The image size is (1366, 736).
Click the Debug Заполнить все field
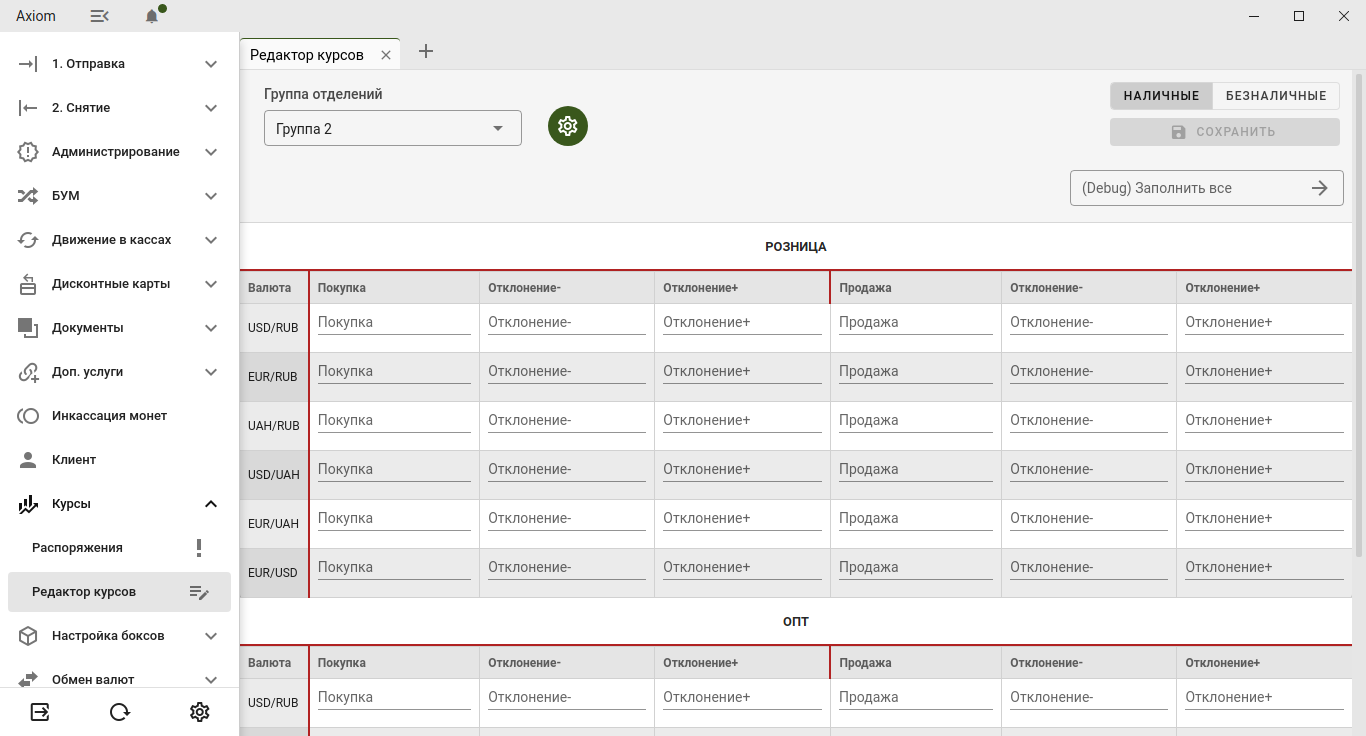(1206, 188)
